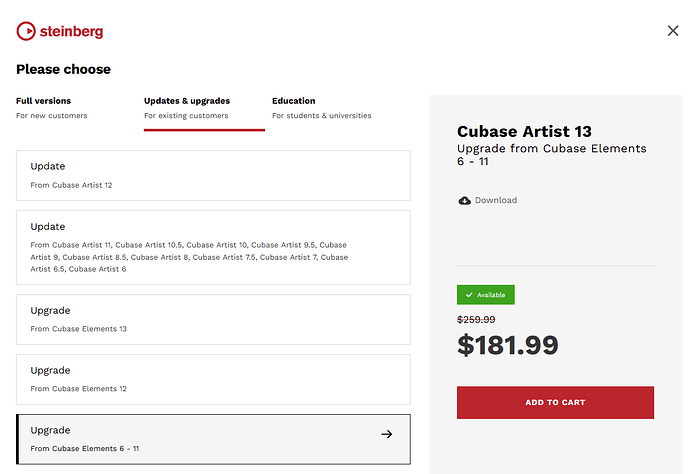Close the product selection dialog
This screenshot has height=474, width=690.
[673, 31]
